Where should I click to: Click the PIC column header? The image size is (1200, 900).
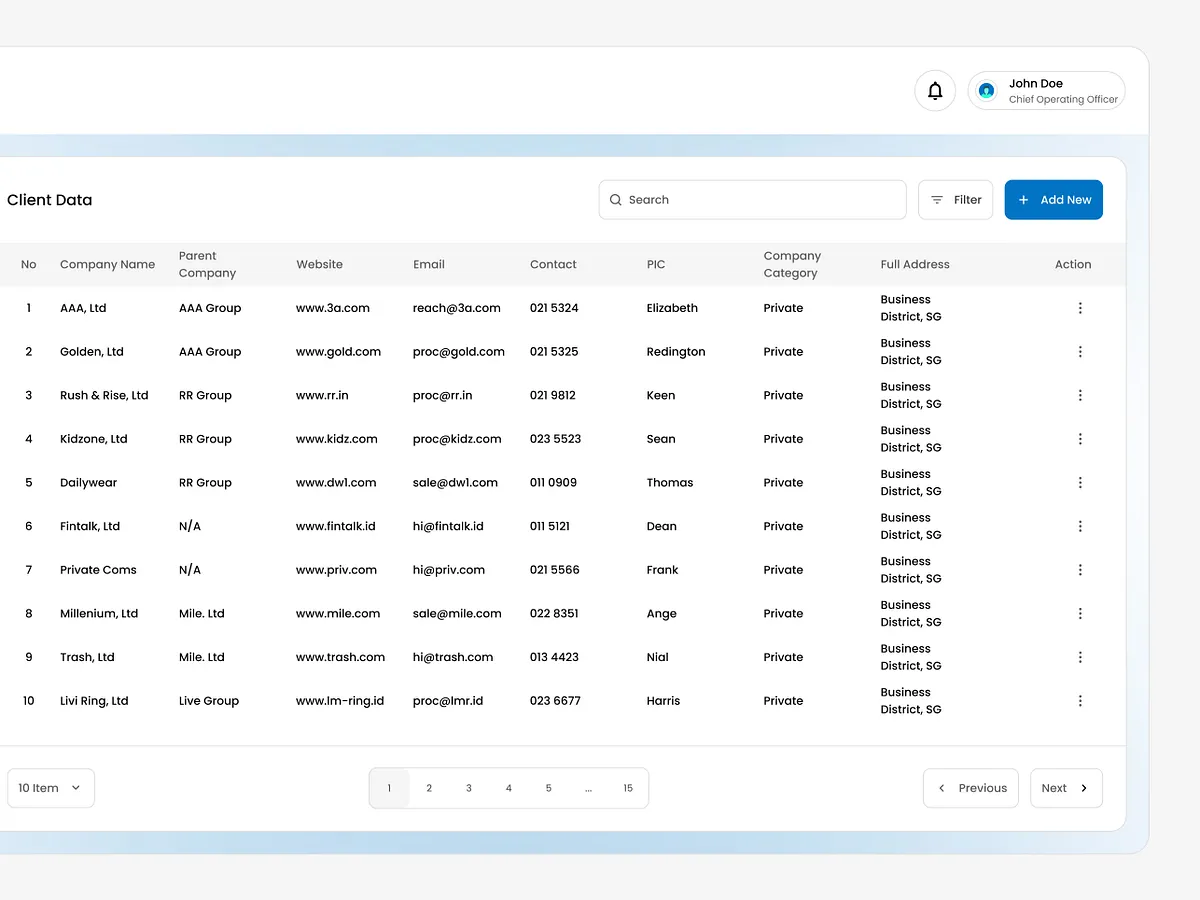coord(656,265)
